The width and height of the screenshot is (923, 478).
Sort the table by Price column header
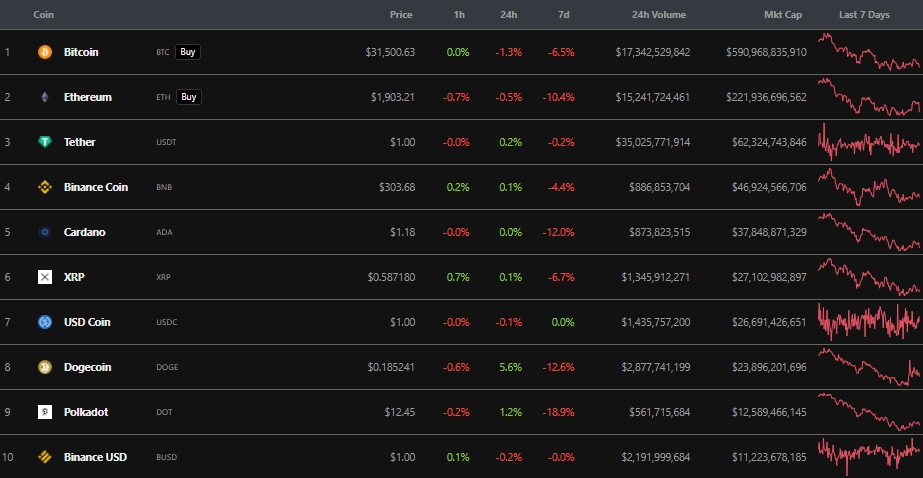402,15
